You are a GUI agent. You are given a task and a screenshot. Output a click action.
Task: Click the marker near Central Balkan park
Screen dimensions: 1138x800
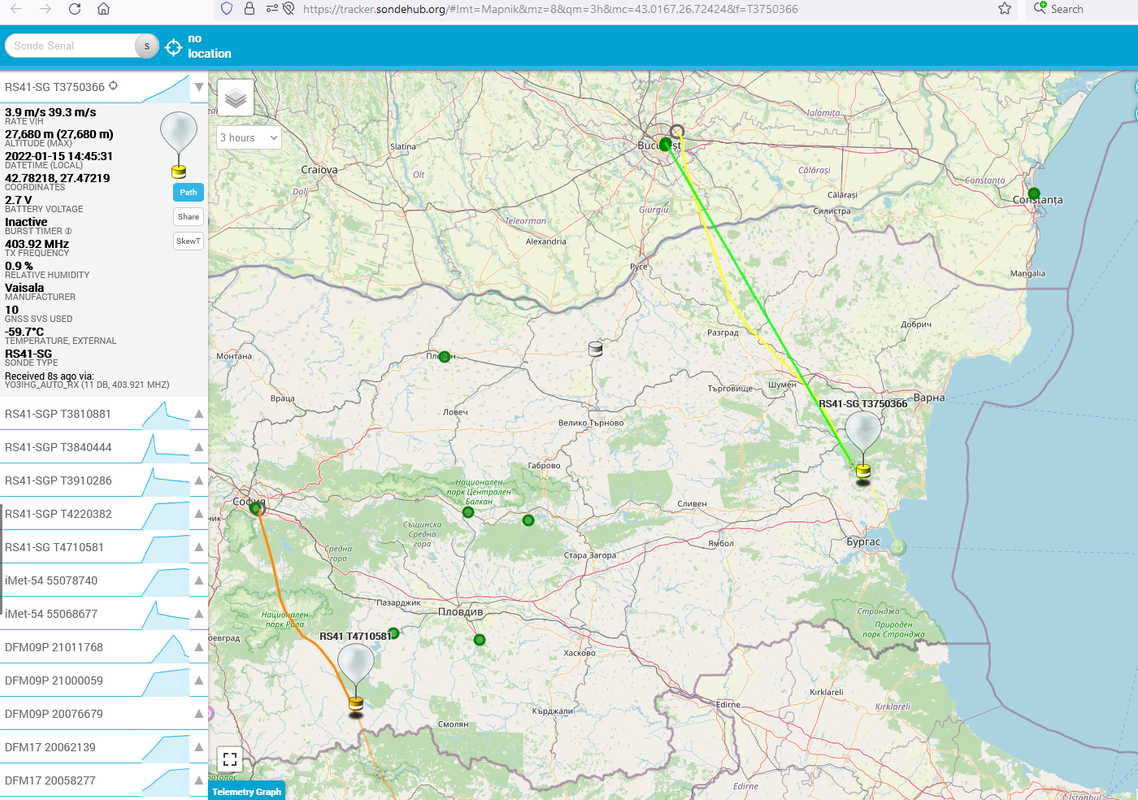coord(468,513)
